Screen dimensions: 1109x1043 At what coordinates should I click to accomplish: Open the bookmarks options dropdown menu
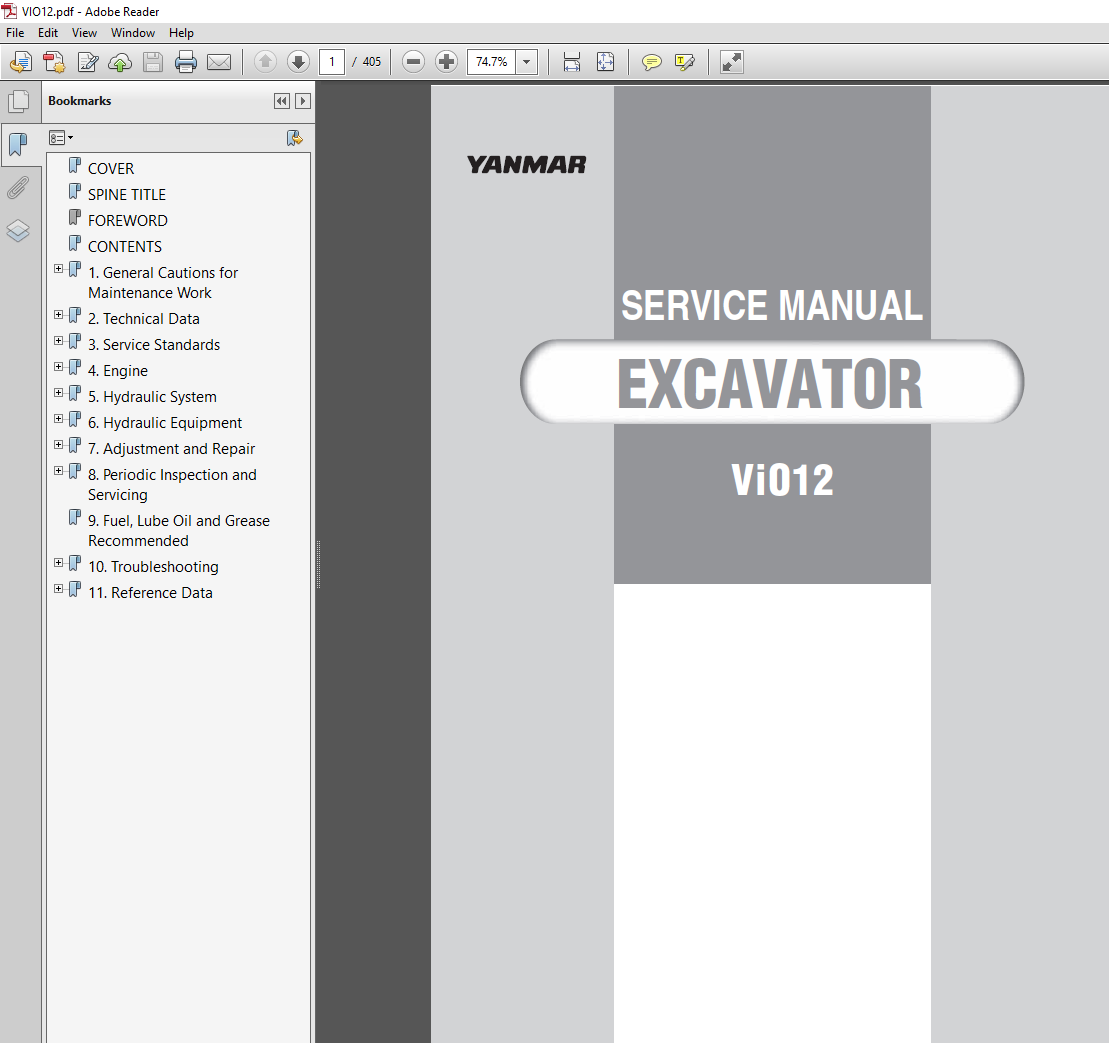[61, 138]
